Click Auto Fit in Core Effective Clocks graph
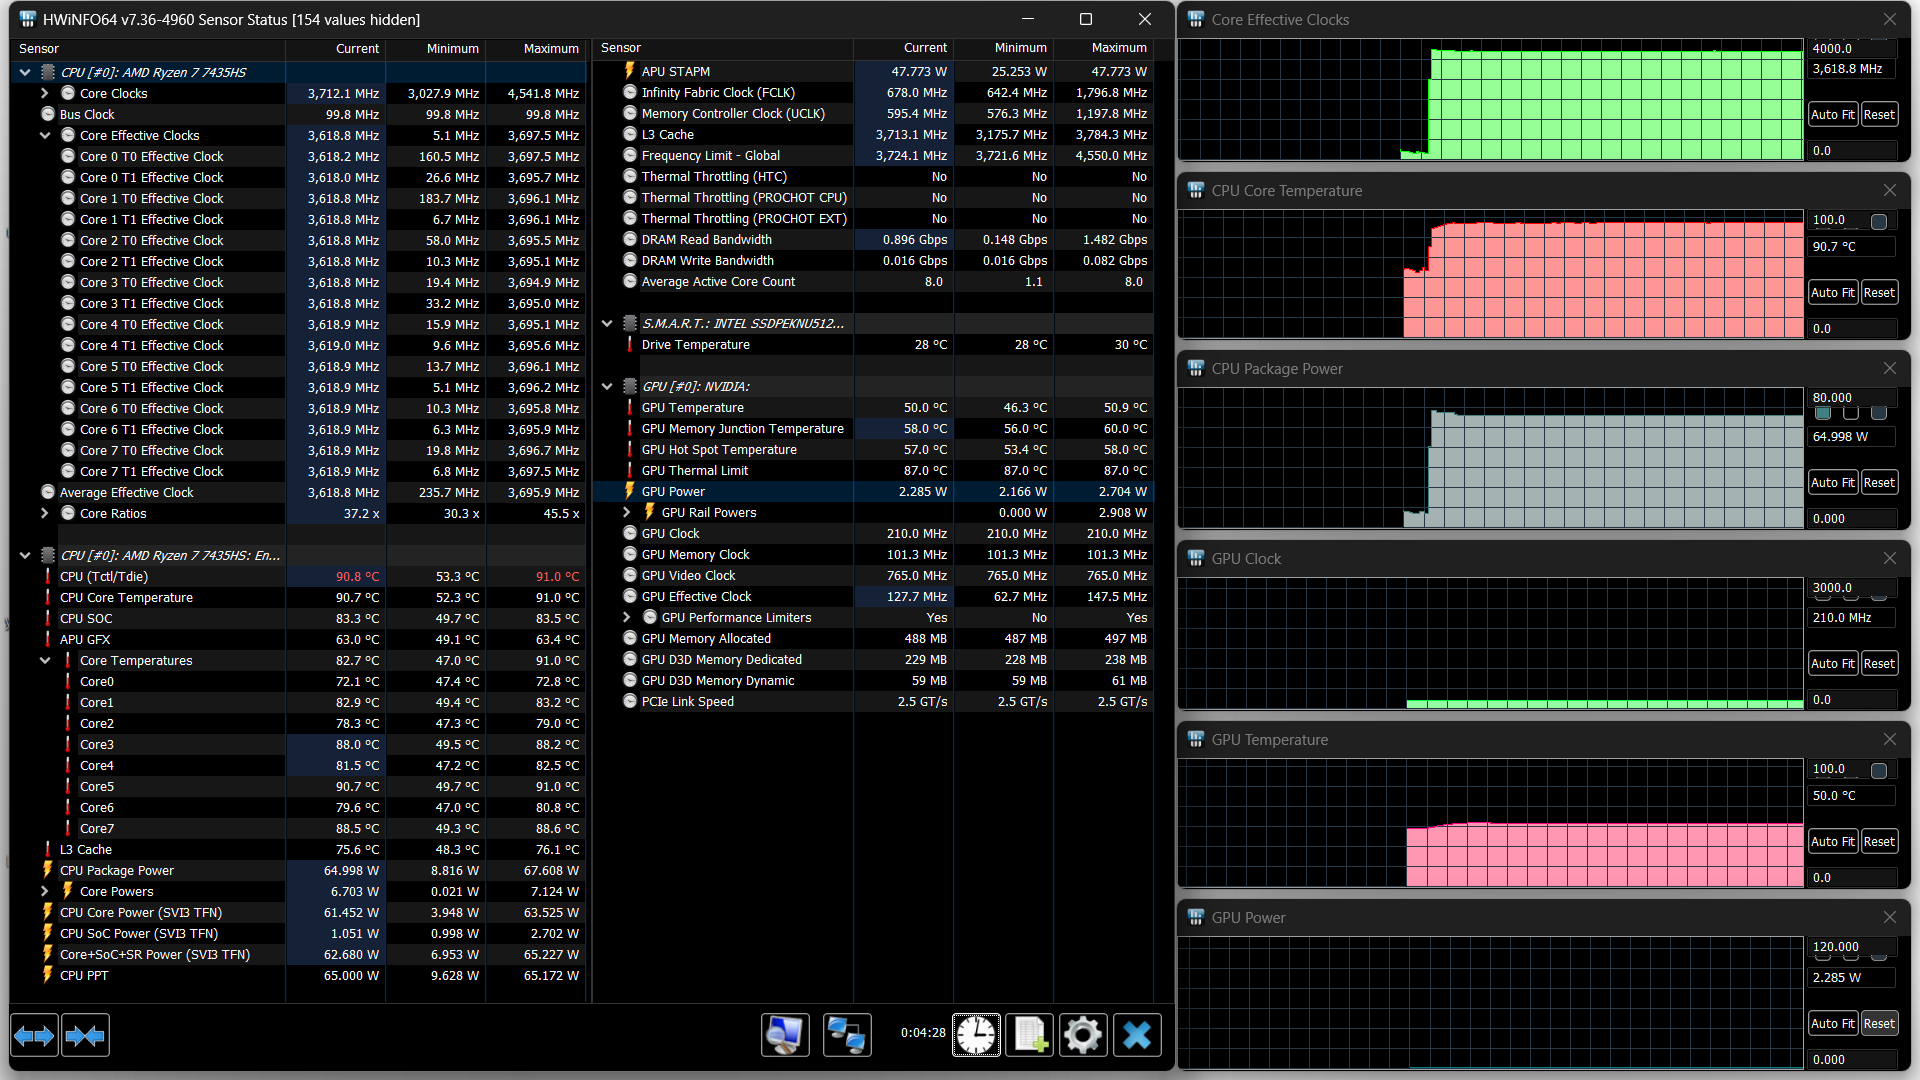Image resolution: width=1920 pixels, height=1080 pixels. point(1832,115)
